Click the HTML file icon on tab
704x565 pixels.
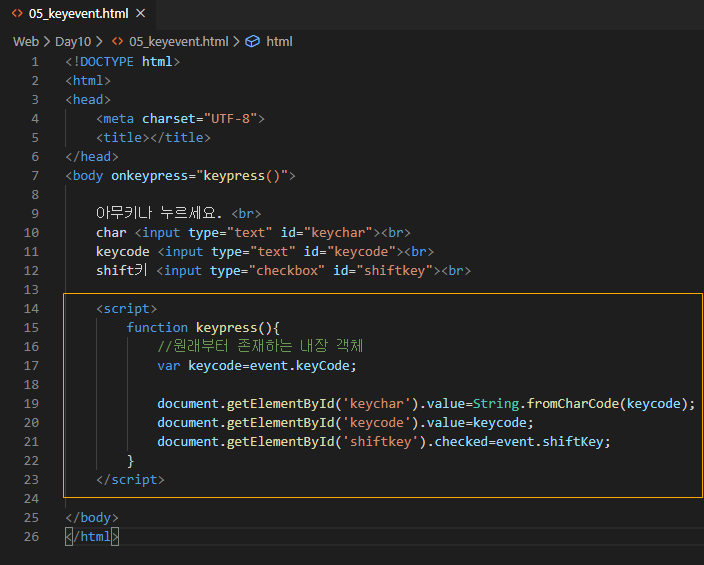coord(17,13)
